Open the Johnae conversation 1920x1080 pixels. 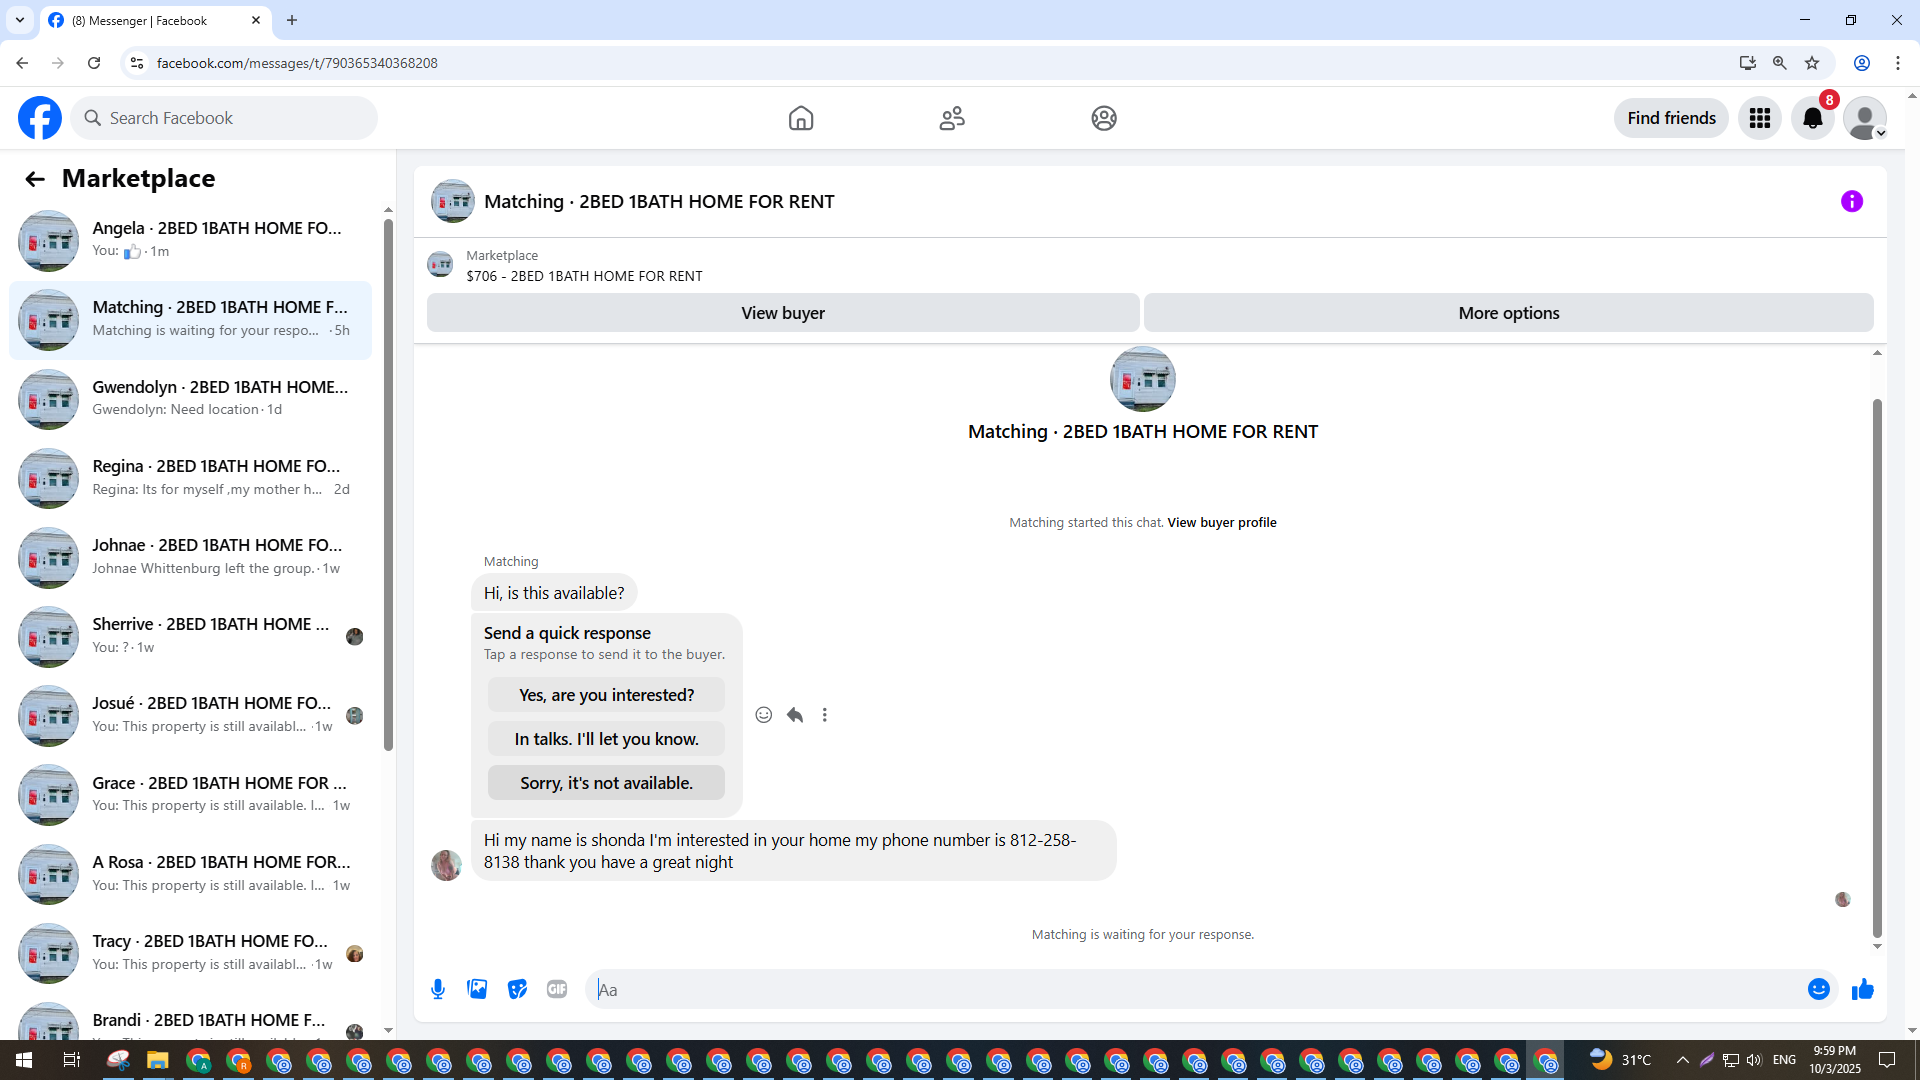click(190, 557)
